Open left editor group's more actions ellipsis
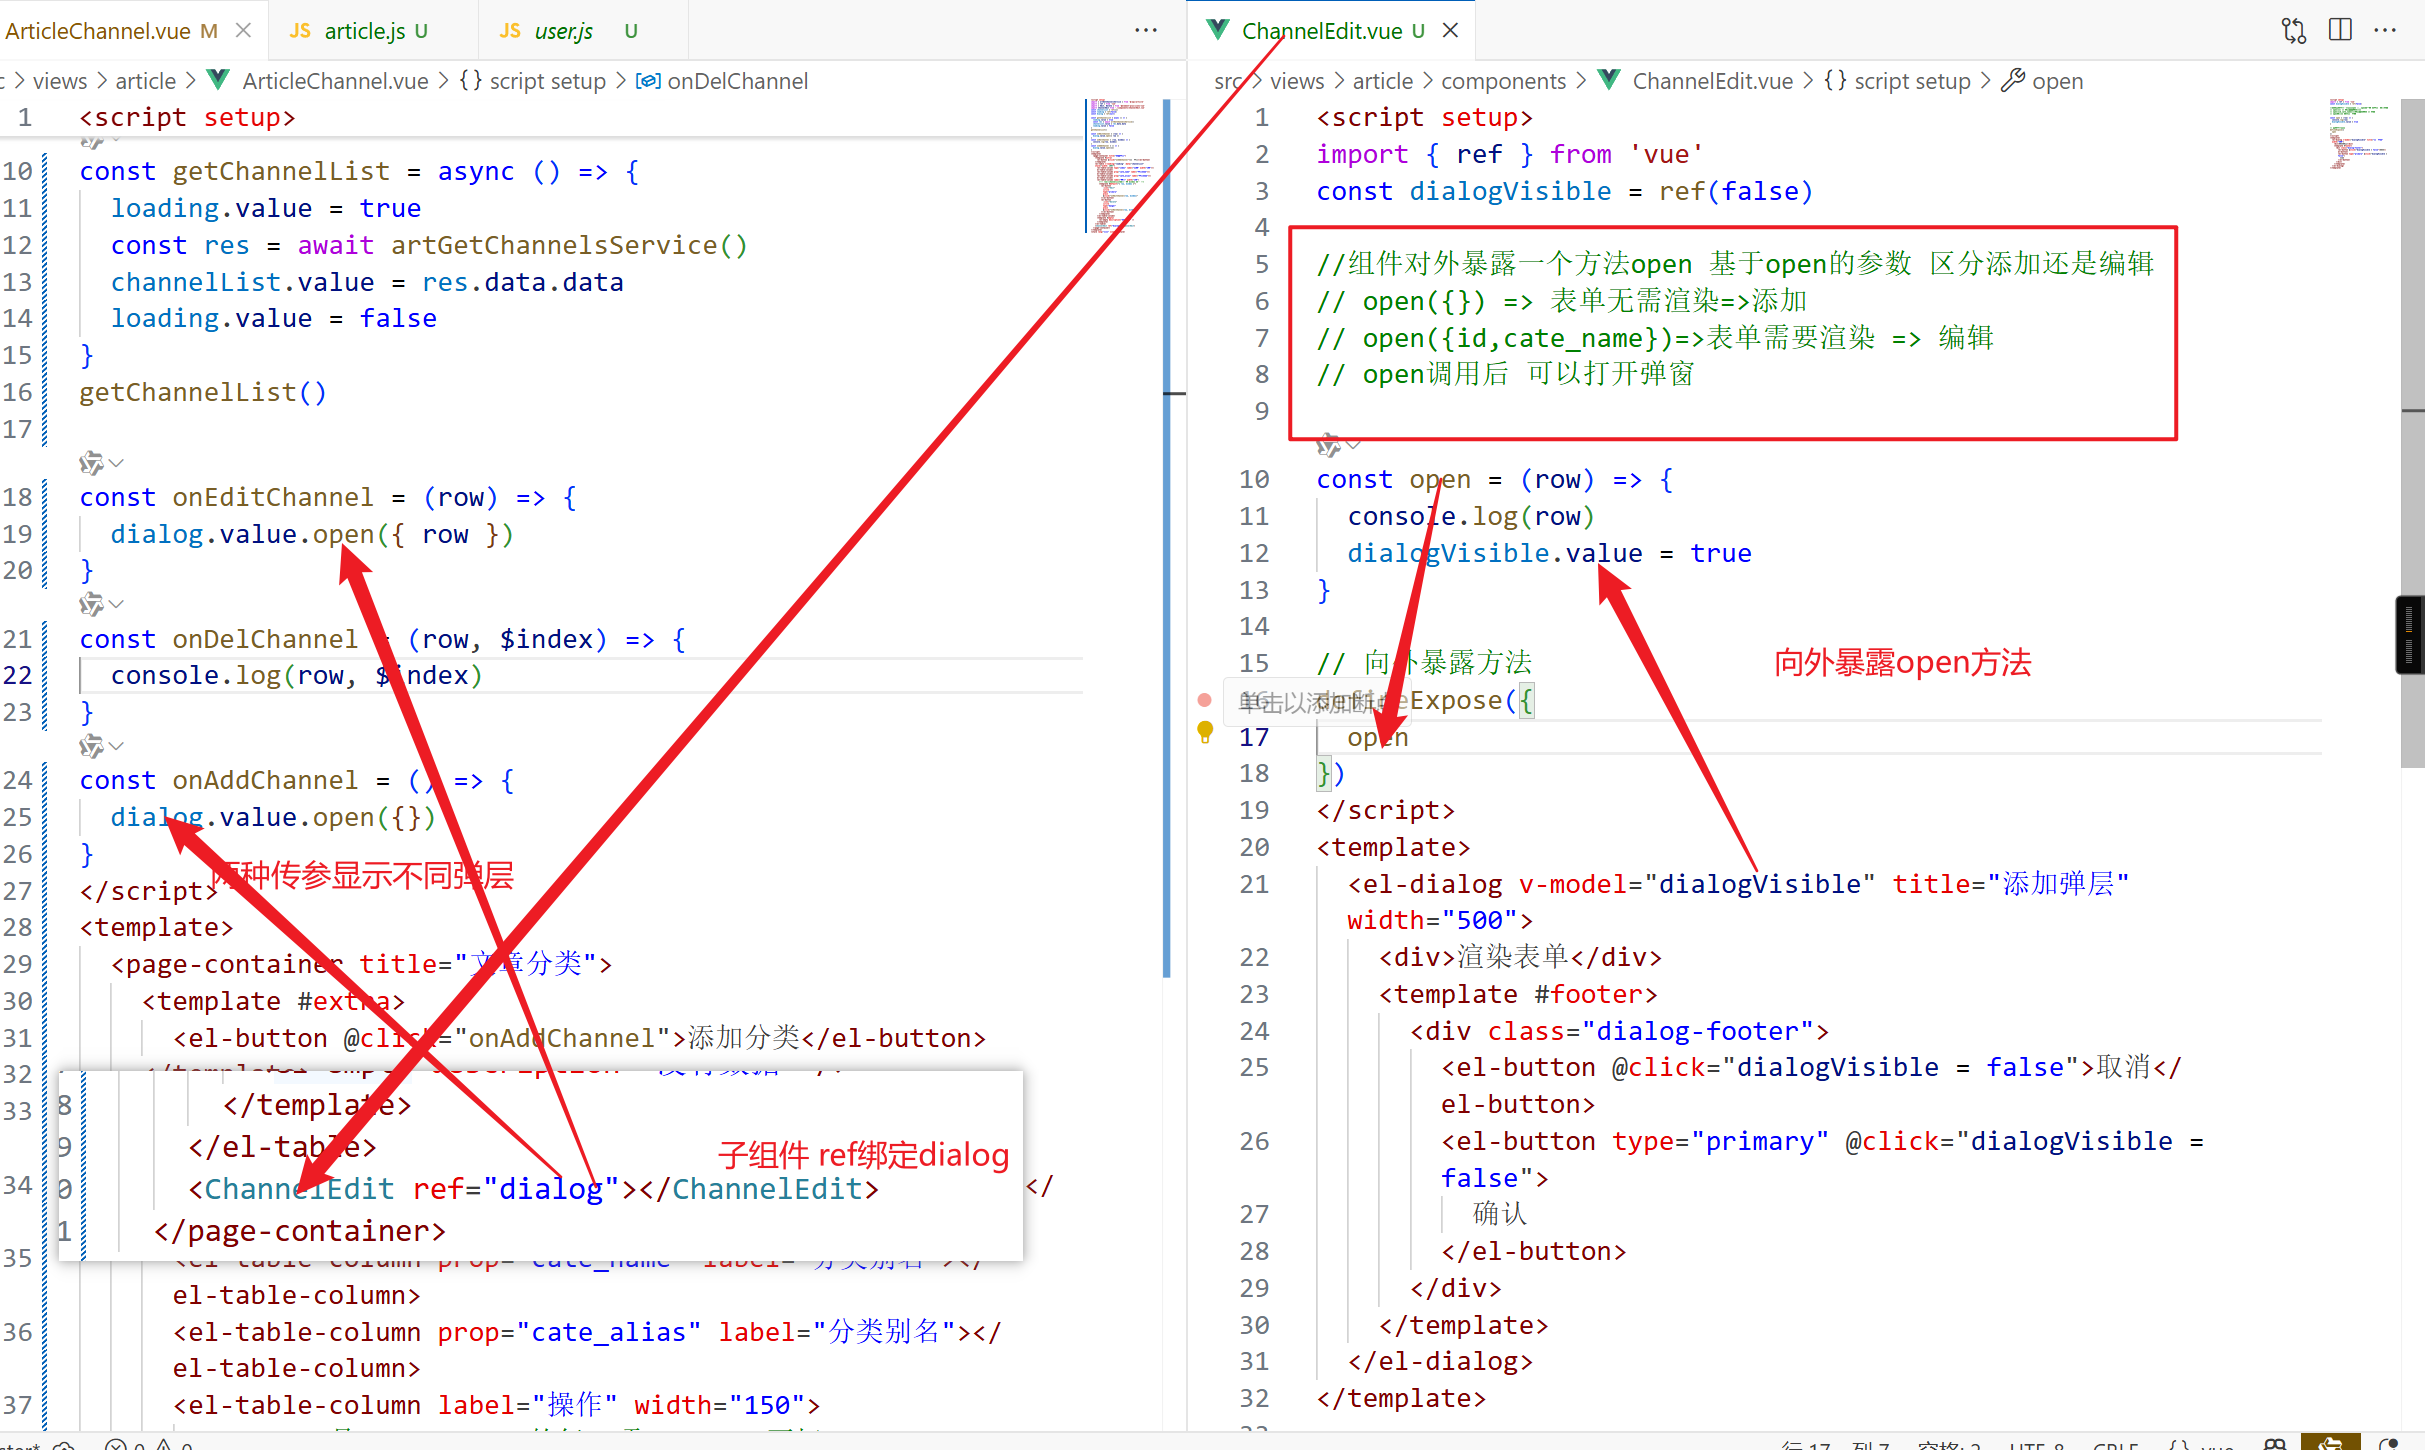 point(1146,31)
